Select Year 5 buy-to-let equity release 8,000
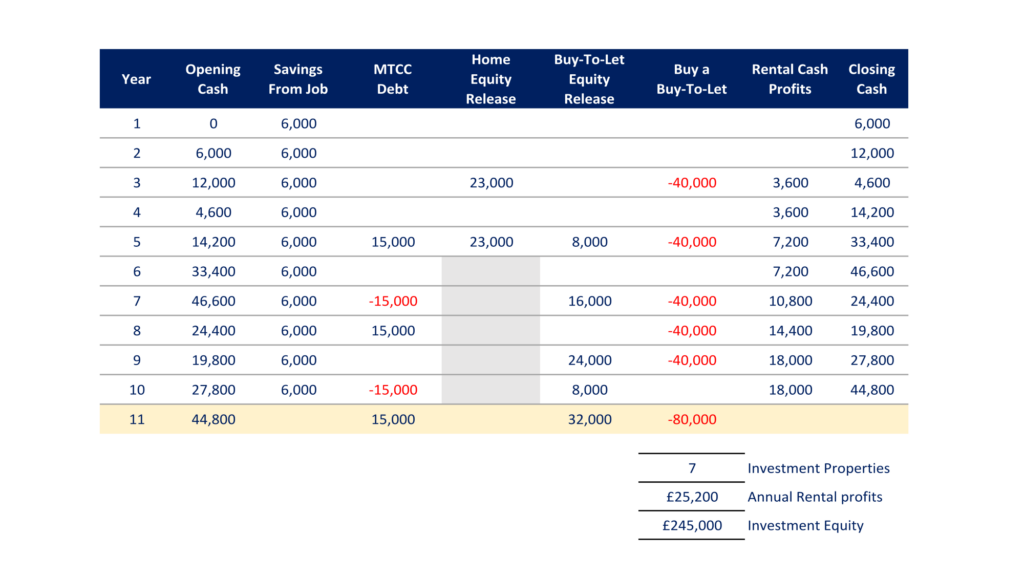The width and height of the screenshot is (1024, 576). 590,242
